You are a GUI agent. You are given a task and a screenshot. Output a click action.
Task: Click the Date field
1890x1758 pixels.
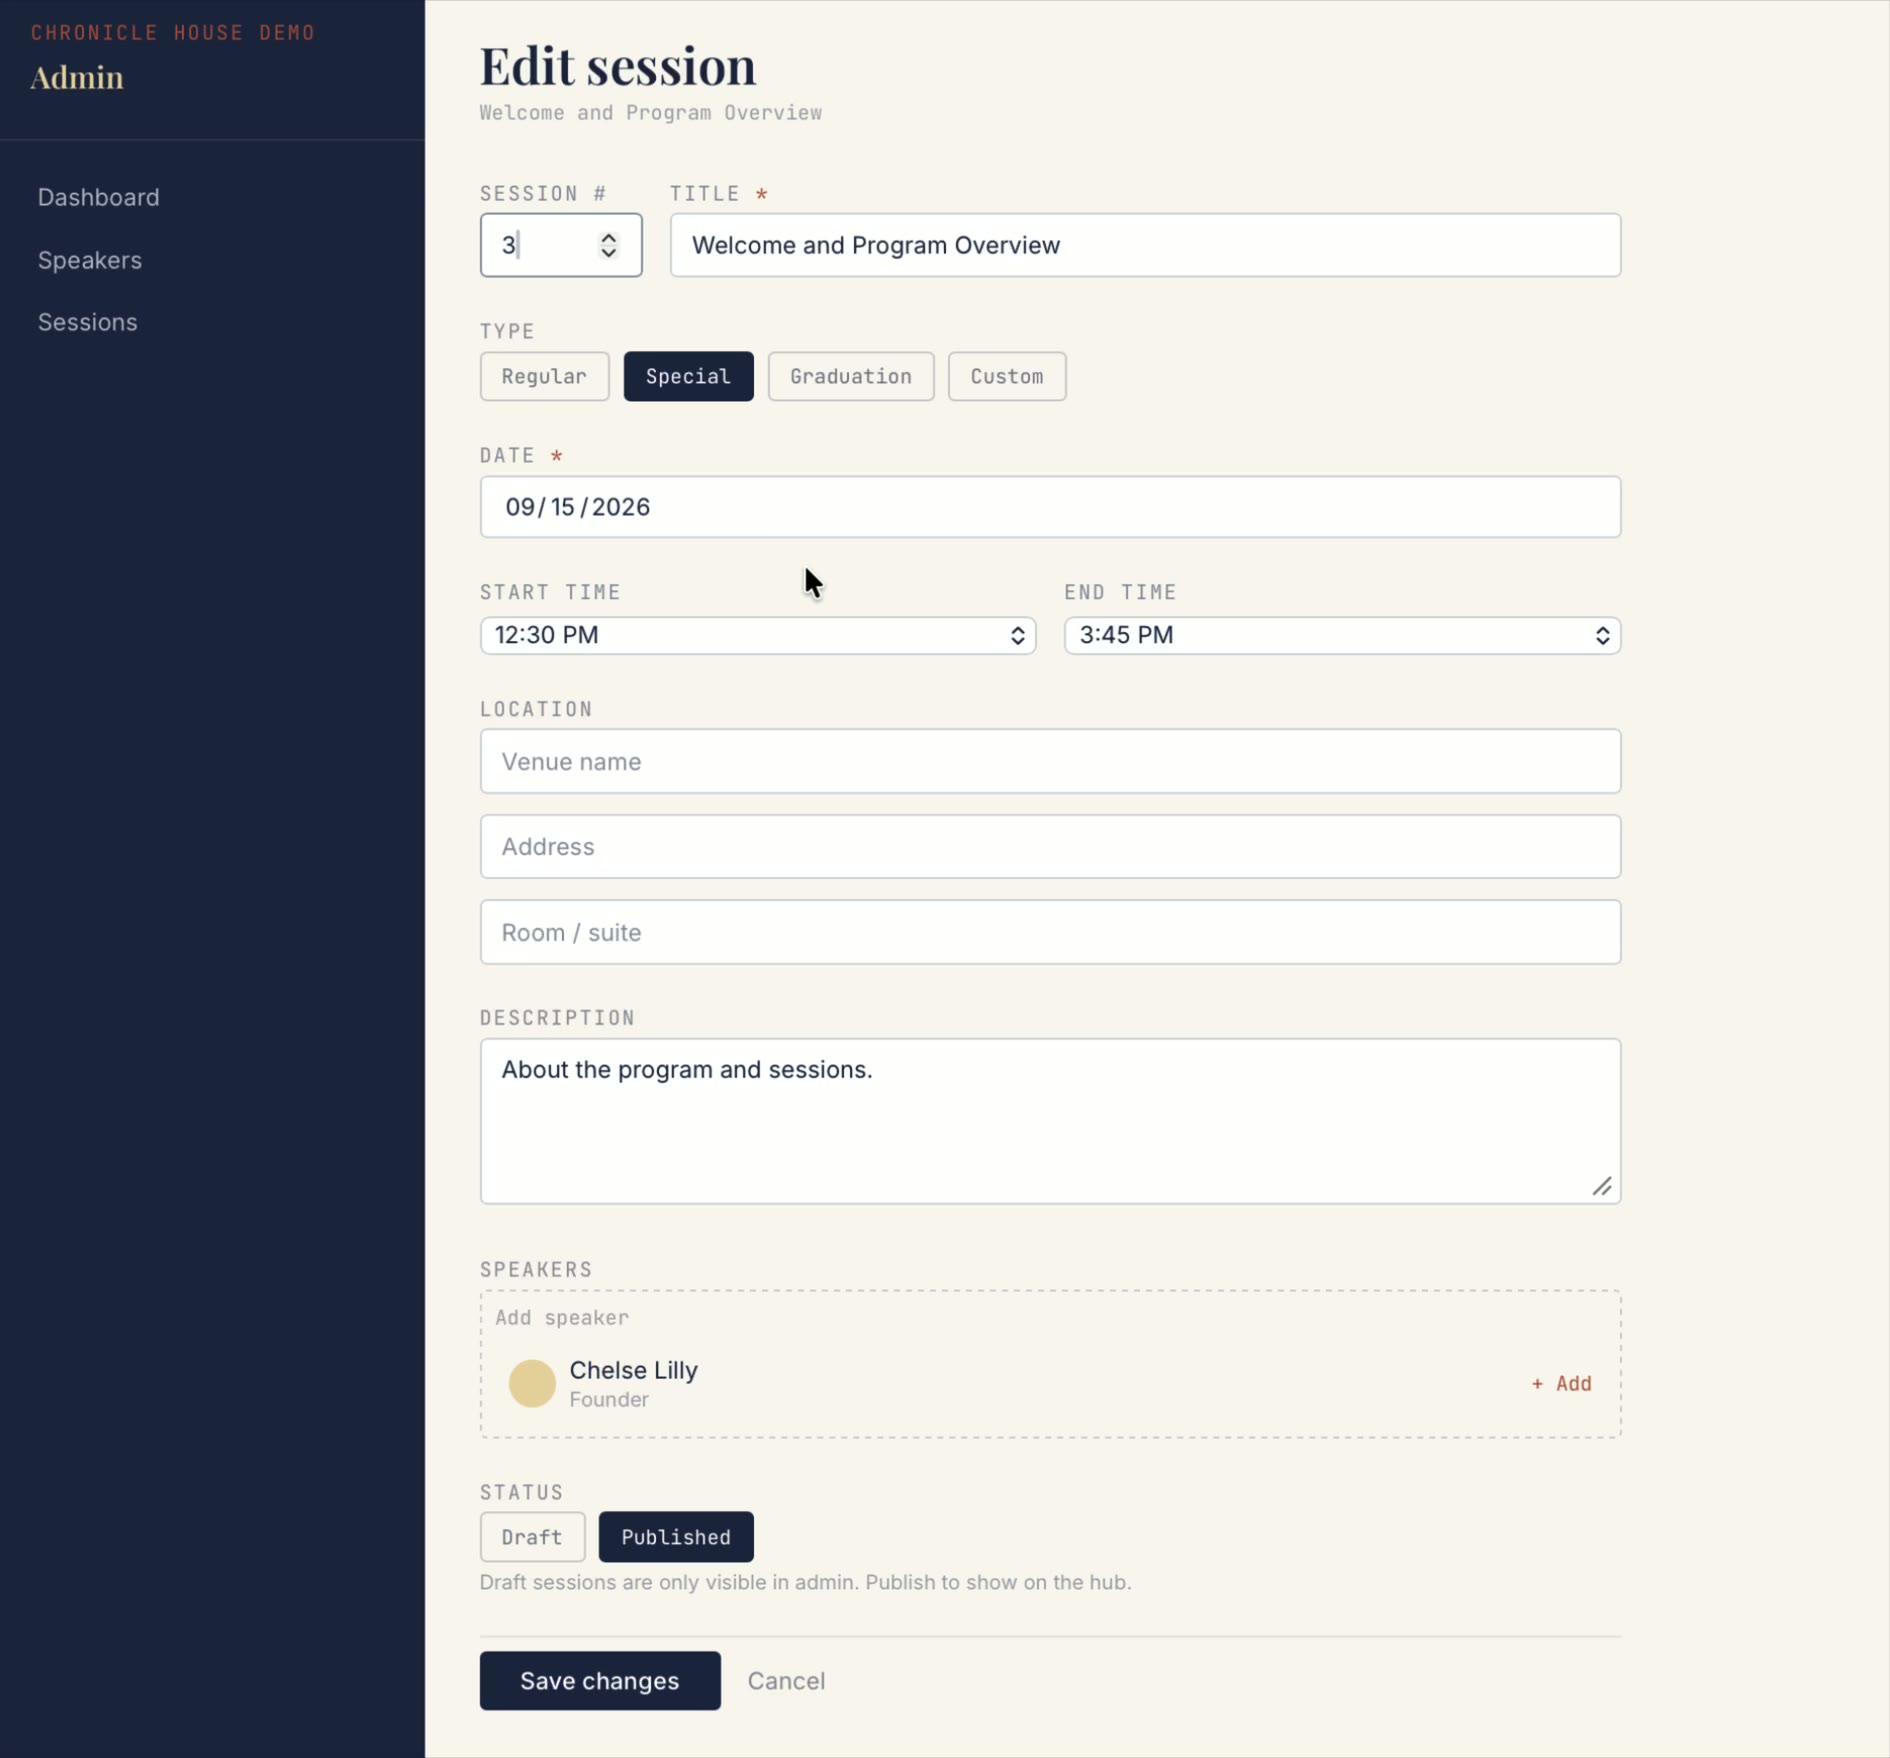pos(1050,507)
